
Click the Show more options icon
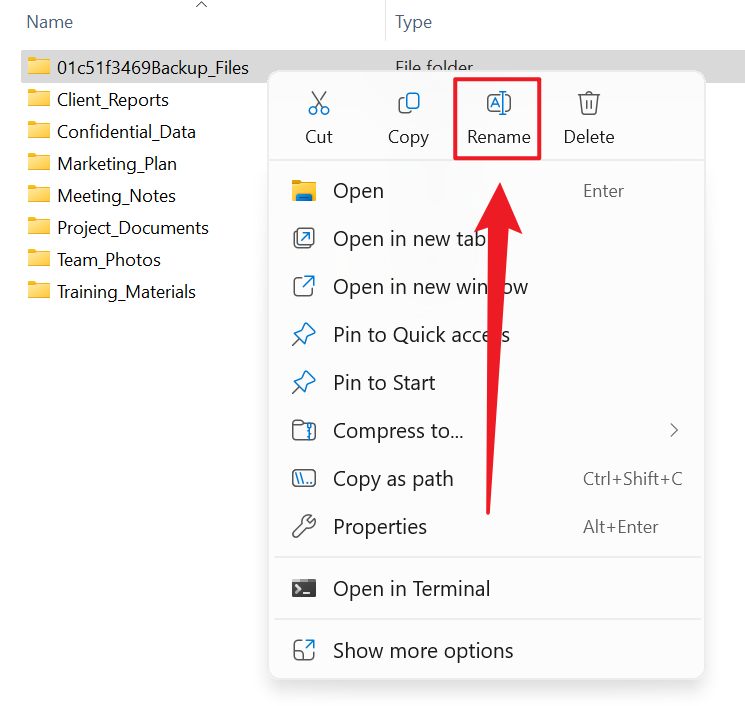coord(304,650)
